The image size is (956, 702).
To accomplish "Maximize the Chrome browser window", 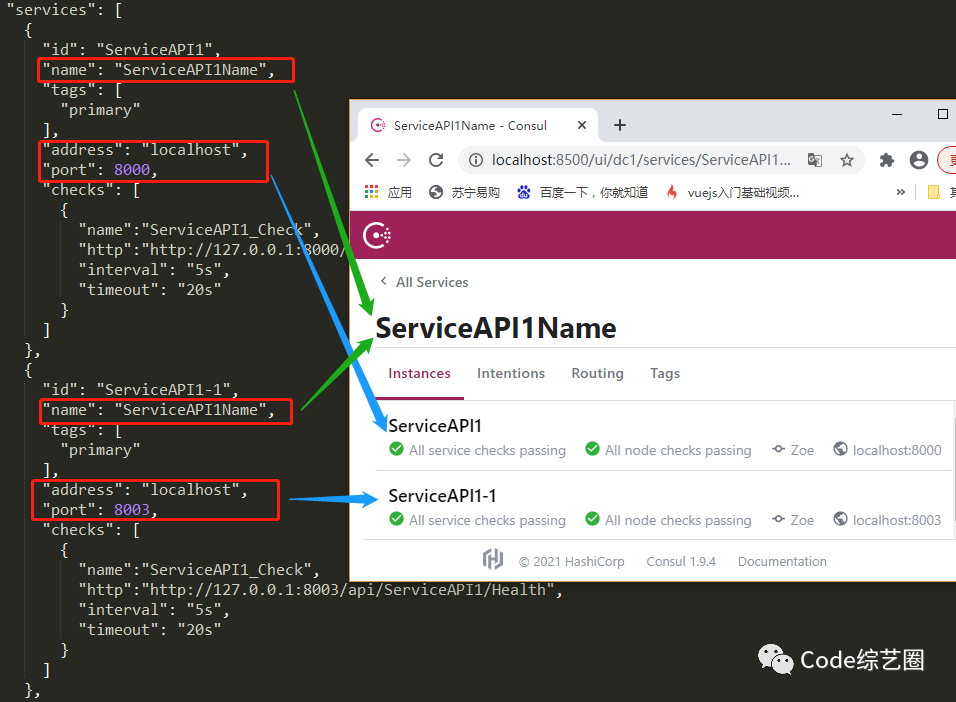I will tap(943, 114).
